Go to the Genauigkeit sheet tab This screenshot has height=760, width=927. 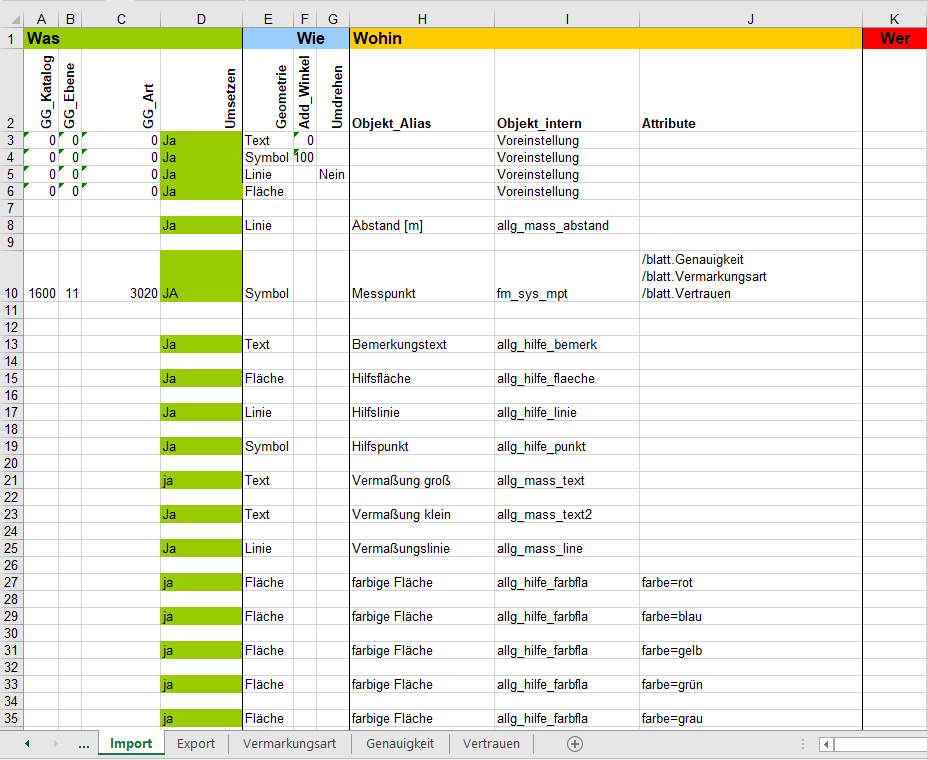pyautogui.click(x=400, y=744)
